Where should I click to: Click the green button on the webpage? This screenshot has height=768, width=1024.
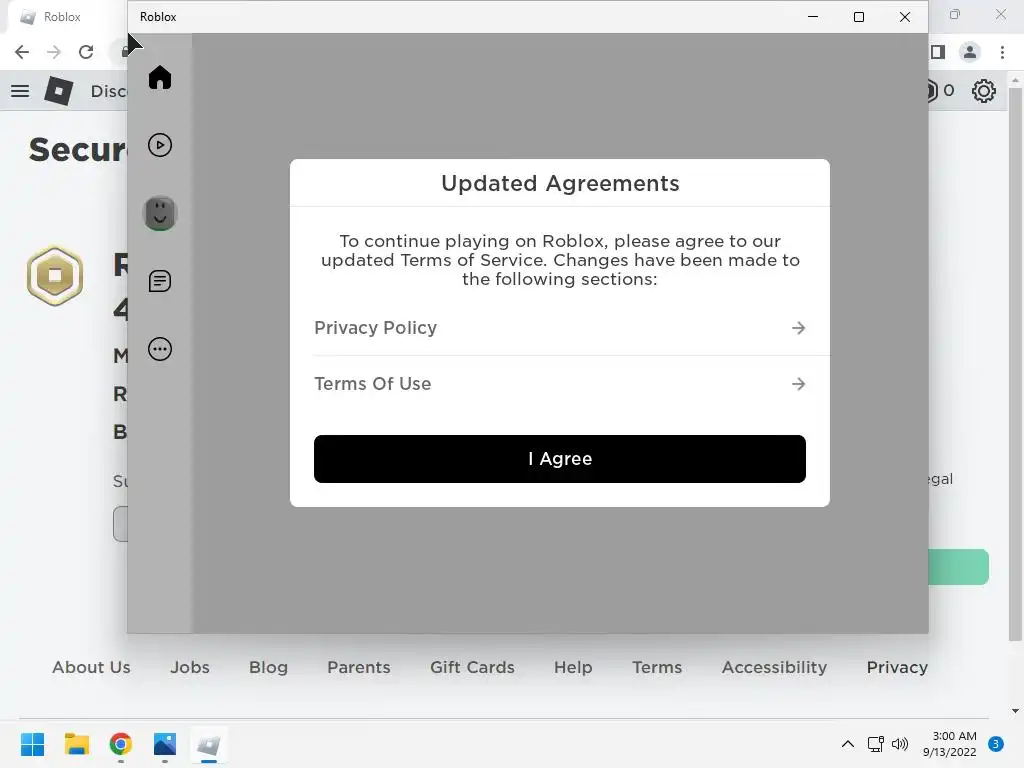(959, 567)
